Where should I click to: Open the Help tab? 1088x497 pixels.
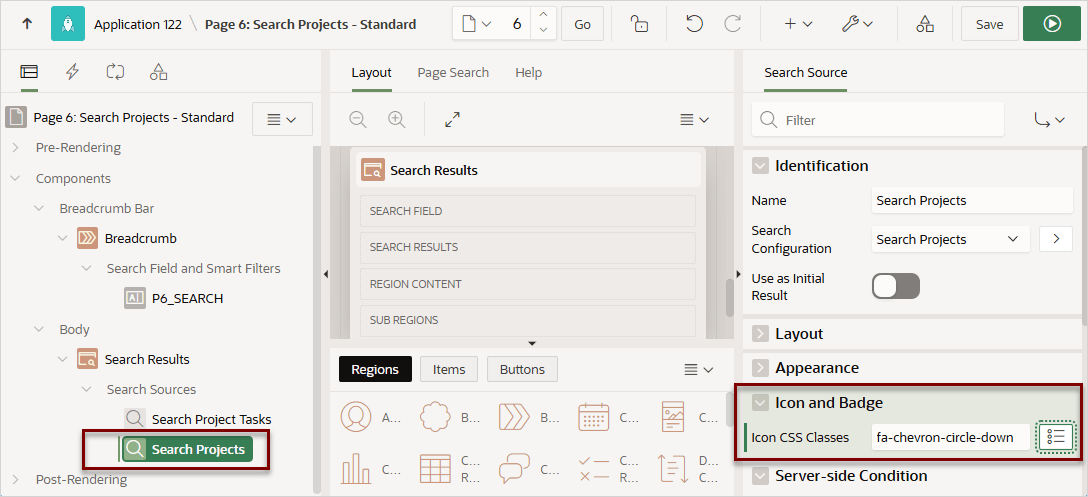(x=529, y=73)
